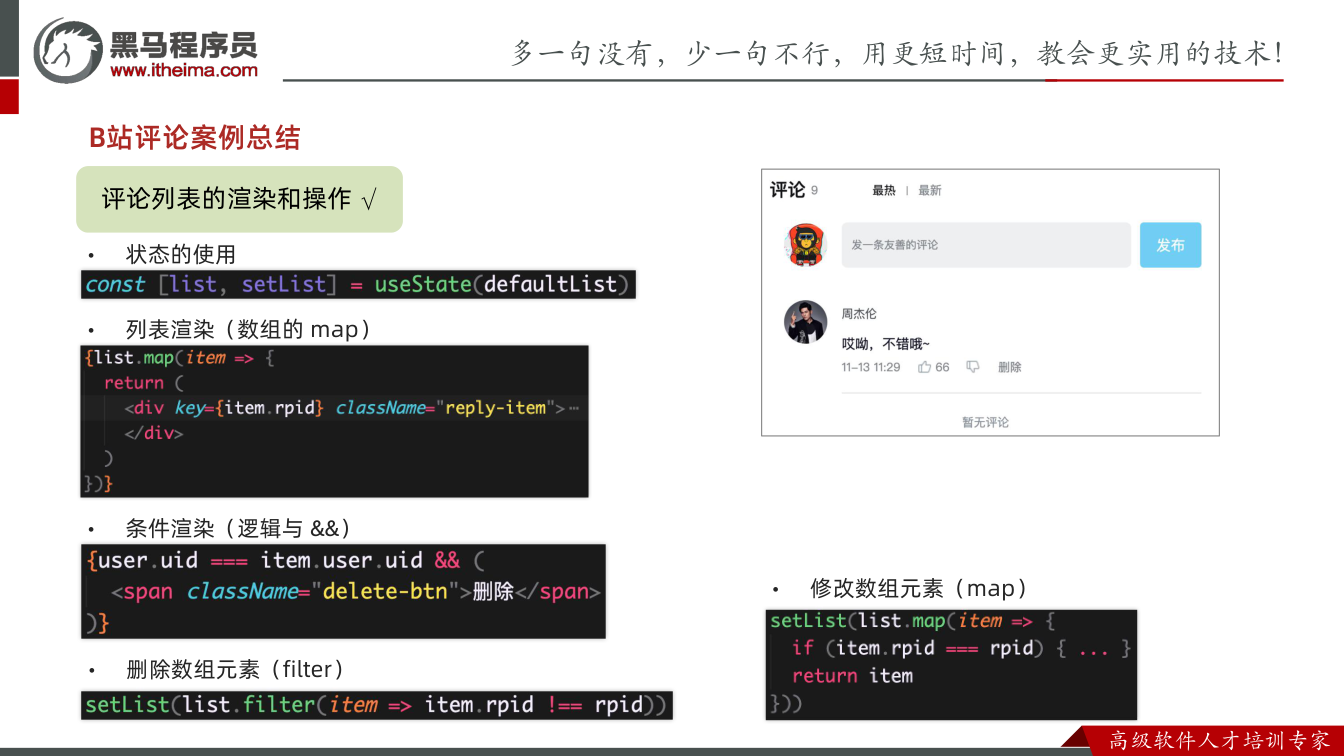Click 周杰伦's profile avatar
The height and width of the screenshot is (756, 1344).
(805, 322)
